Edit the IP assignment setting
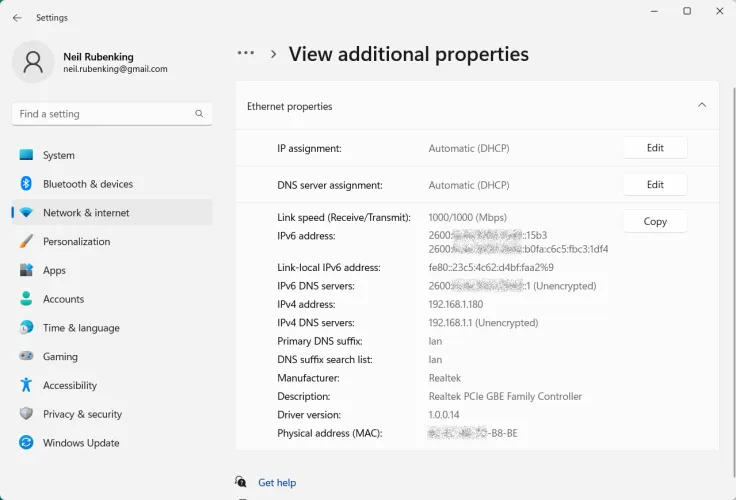The width and height of the screenshot is (736, 500). click(654, 148)
